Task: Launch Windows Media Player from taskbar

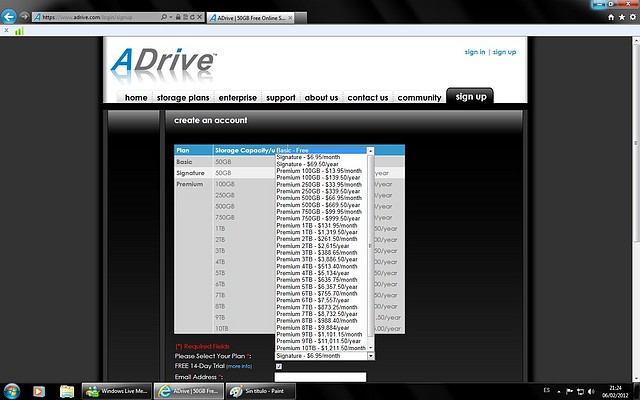Action: [39, 391]
